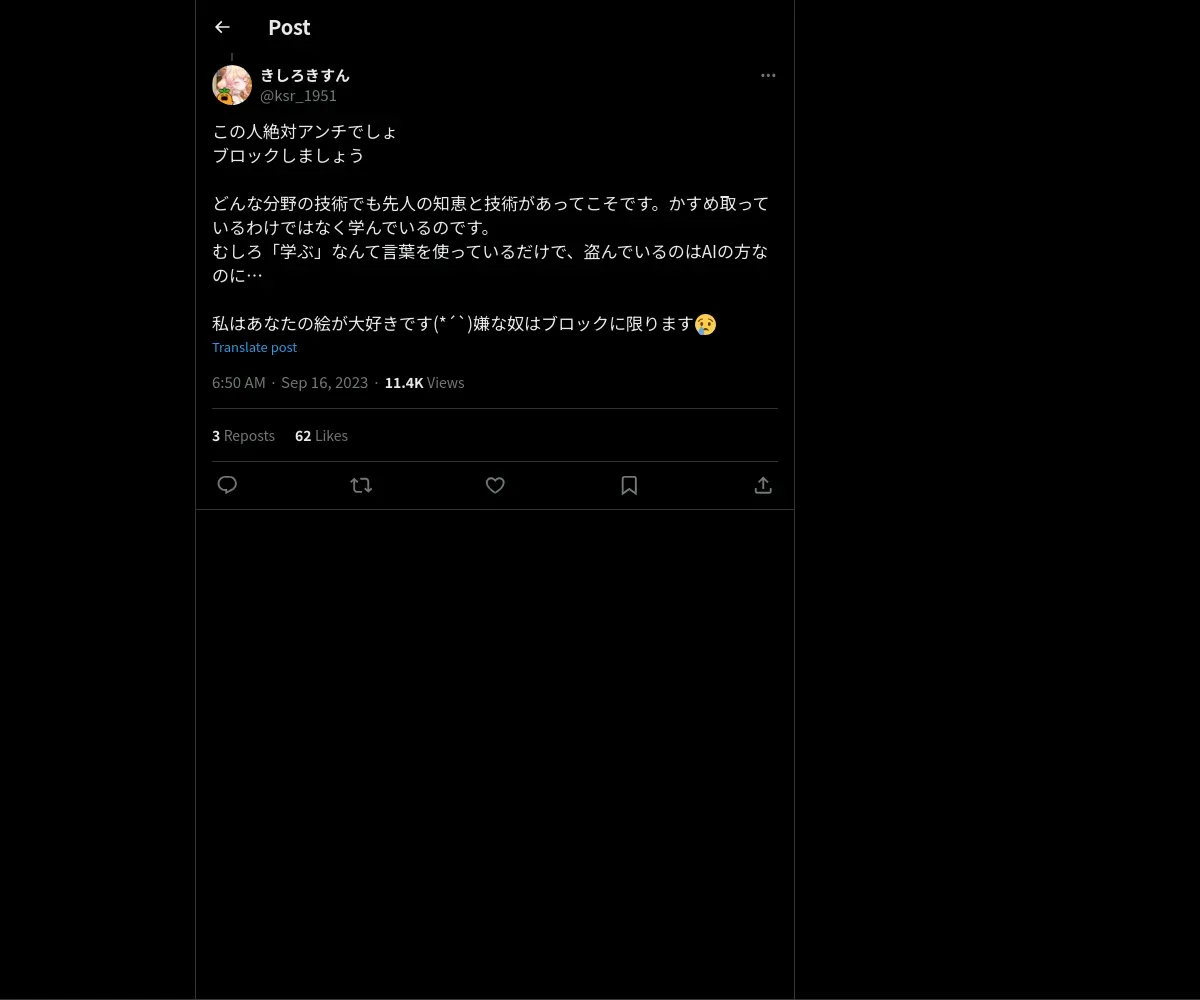This screenshot has height=1000, width=1200.
Task: Open the author's profile picture
Action: 232,85
